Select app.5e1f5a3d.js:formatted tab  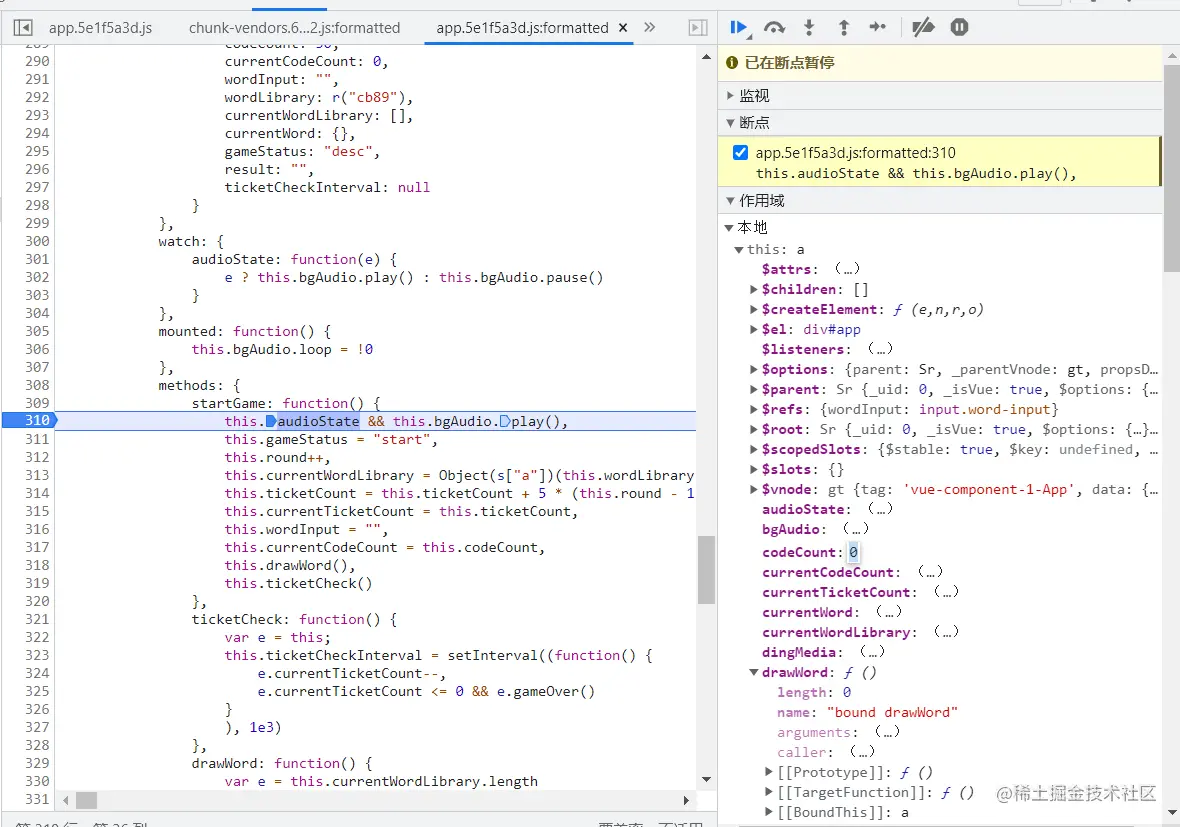pyautogui.click(x=522, y=28)
